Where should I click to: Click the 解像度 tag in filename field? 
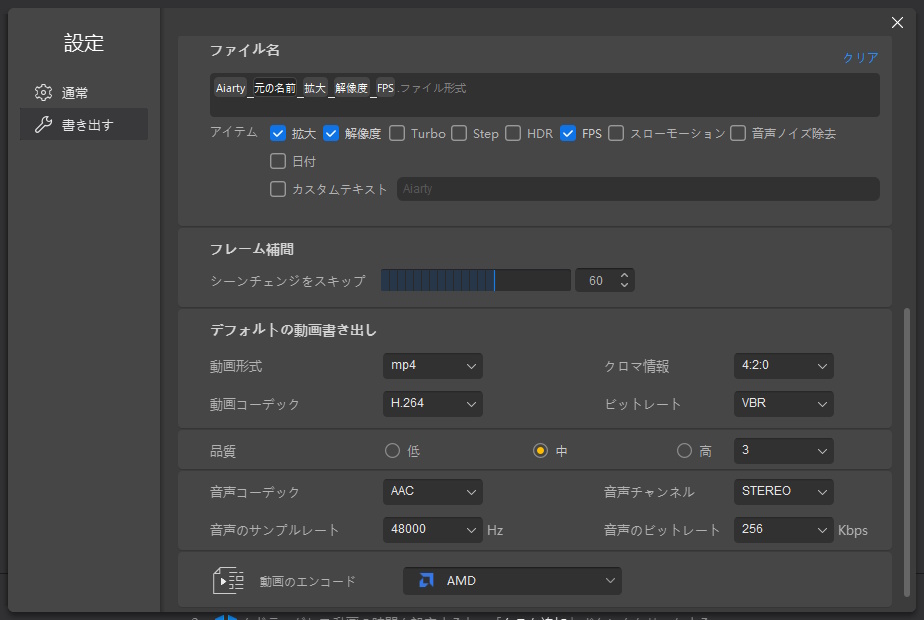pyautogui.click(x=351, y=88)
